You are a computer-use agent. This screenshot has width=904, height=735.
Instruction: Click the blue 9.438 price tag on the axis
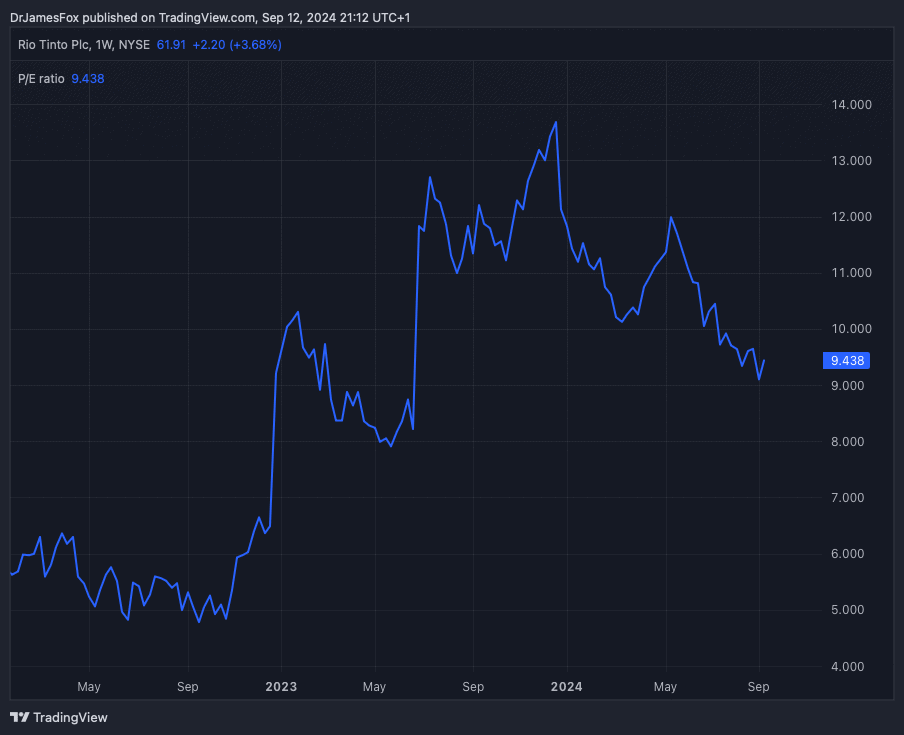[844, 361]
